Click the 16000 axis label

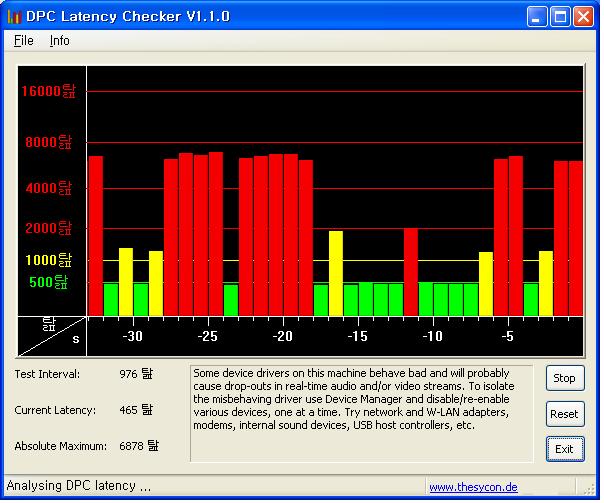[x=49, y=91]
